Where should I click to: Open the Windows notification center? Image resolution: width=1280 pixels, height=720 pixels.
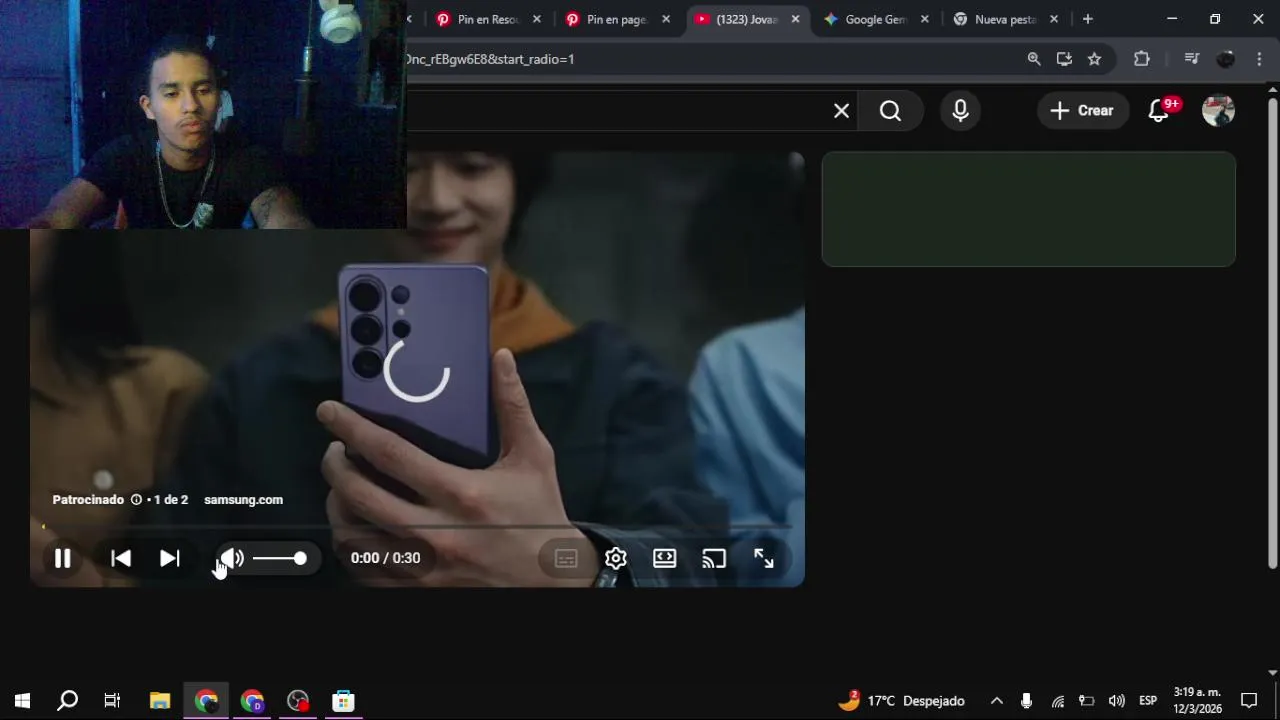coord(1249,701)
